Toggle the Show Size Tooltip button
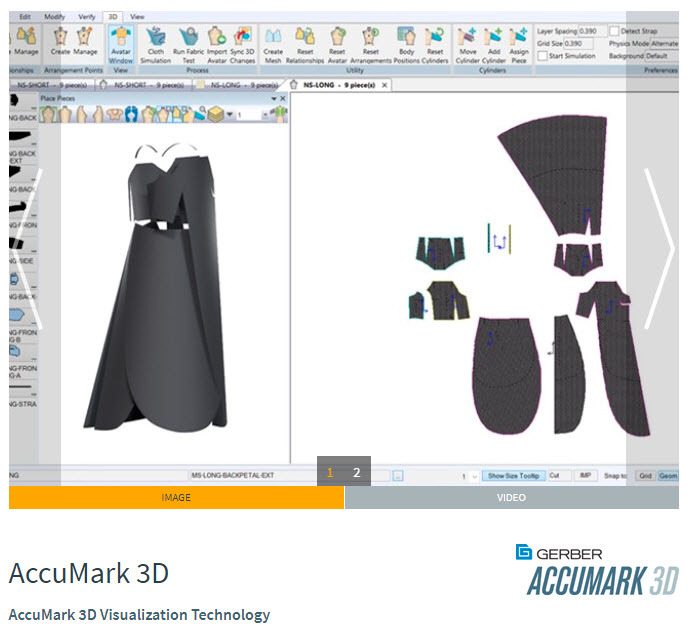Viewport: 691px width, 628px height. click(514, 476)
